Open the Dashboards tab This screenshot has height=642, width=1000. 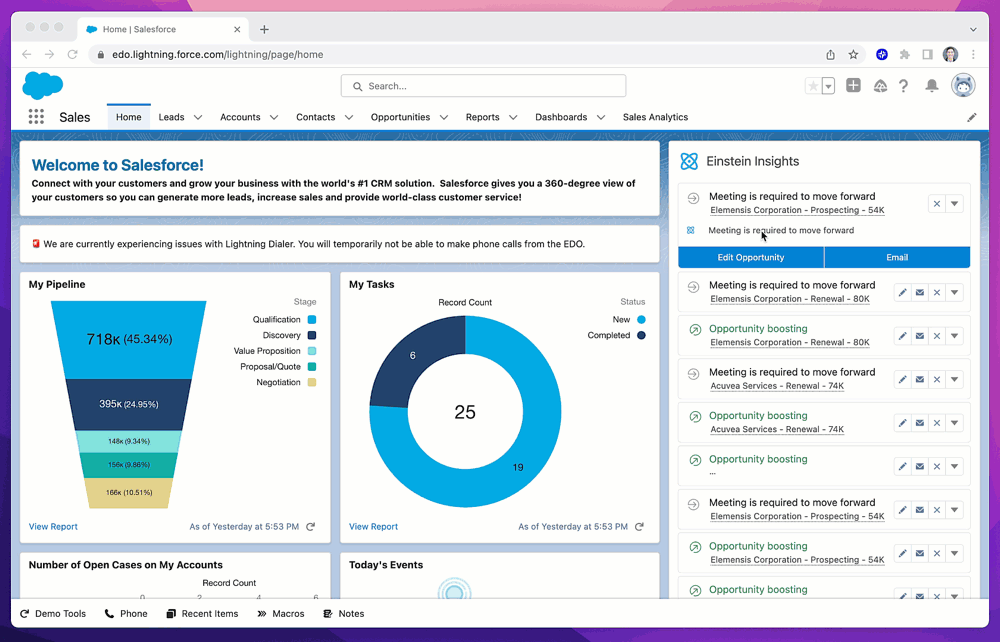click(x=561, y=117)
